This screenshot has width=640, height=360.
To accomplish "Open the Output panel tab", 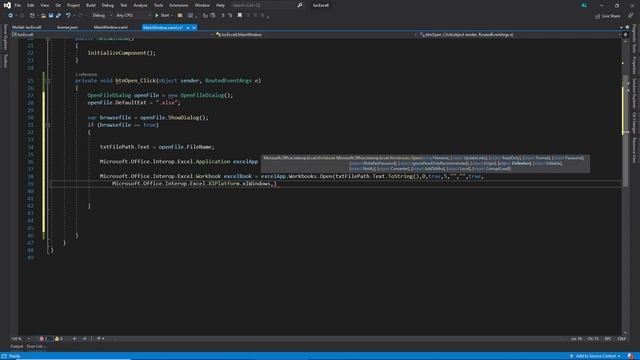I will [x=17, y=347].
